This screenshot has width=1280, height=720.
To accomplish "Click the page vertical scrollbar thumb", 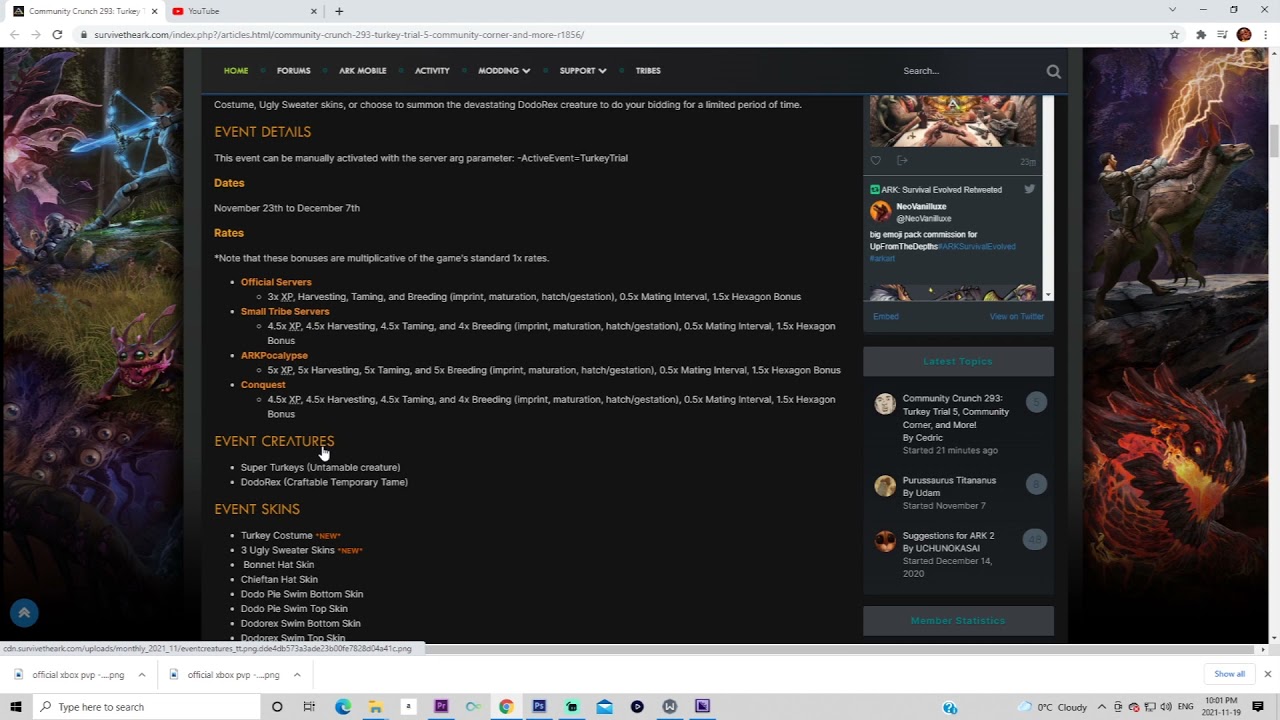I will (x=1274, y=140).
